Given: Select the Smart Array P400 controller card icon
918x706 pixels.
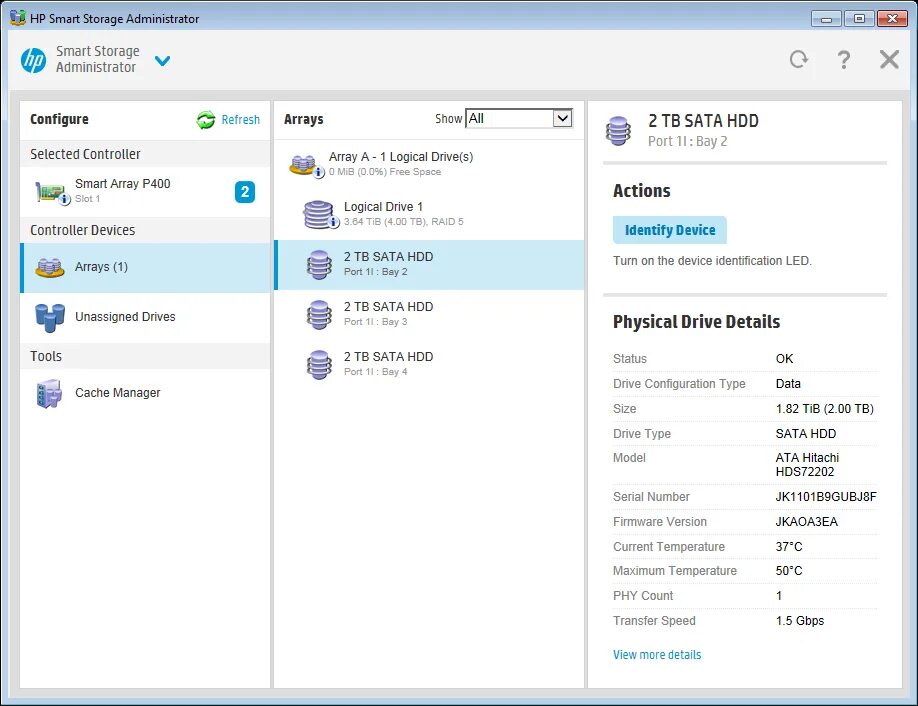Looking at the screenshot, I should click(x=53, y=192).
